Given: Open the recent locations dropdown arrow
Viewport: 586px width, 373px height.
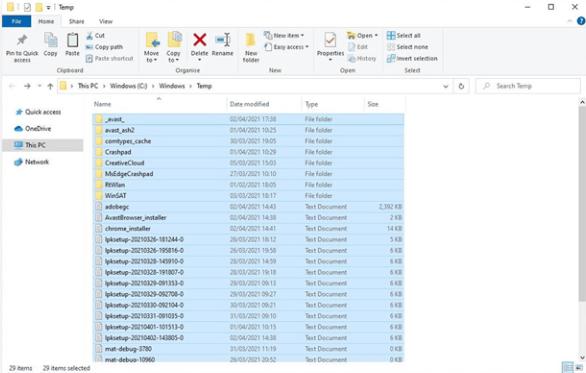Looking at the screenshot, I should pyautogui.click(x=39, y=86).
